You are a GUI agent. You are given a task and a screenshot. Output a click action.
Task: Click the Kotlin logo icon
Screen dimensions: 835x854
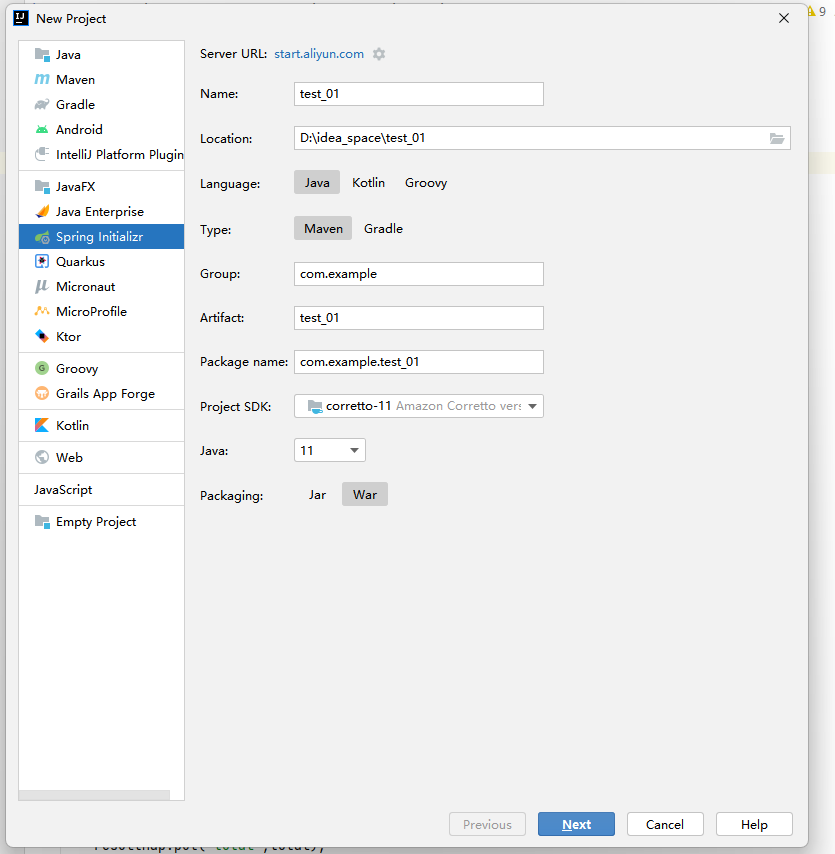42,425
